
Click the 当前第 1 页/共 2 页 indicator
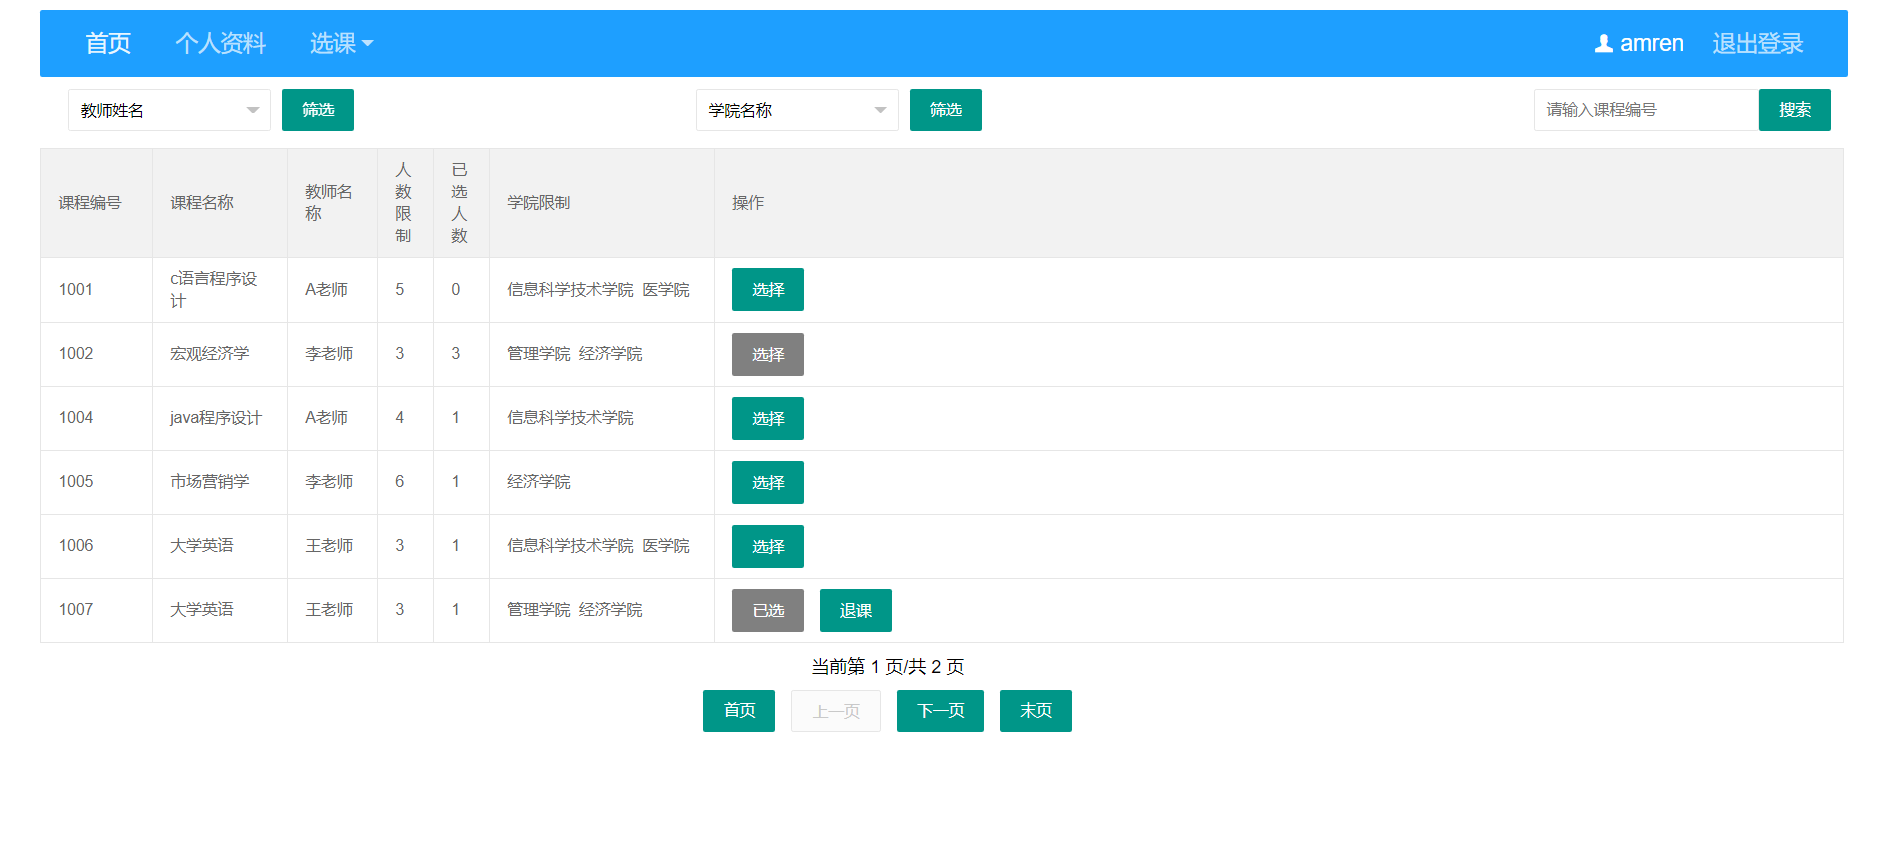888,667
